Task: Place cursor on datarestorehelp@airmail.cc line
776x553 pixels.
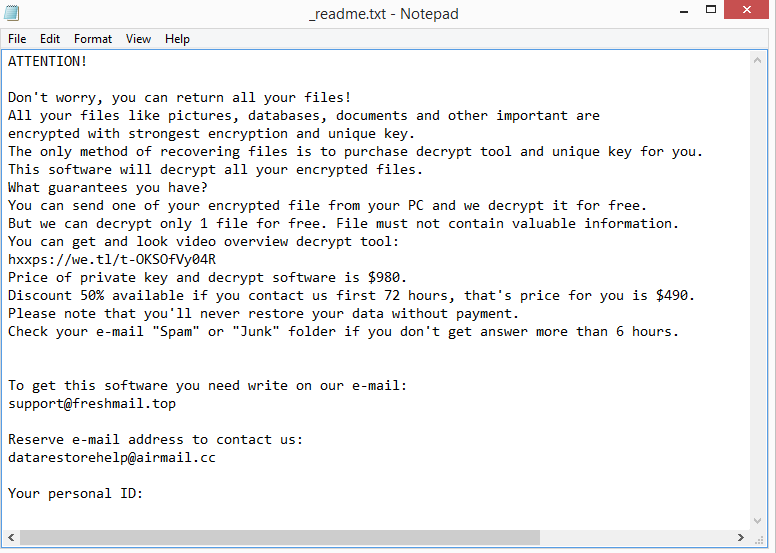Action: [x=112, y=458]
